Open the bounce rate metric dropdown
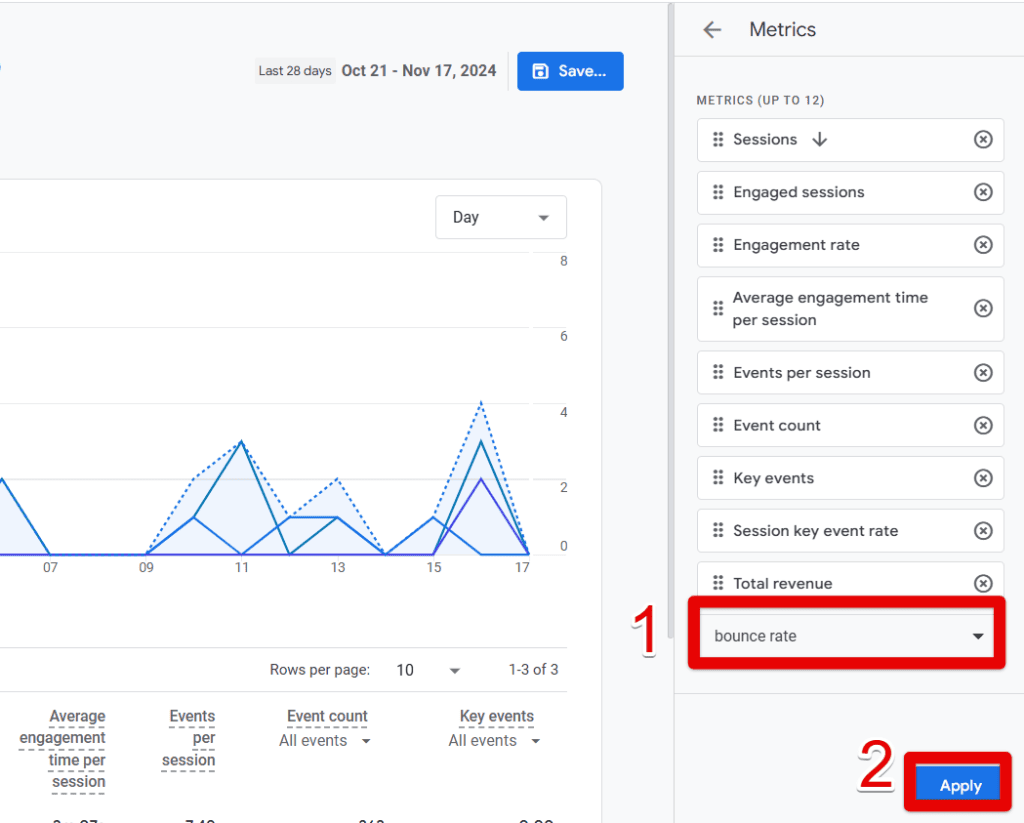The height and width of the screenshot is (823, 1024). coord(845,635)
